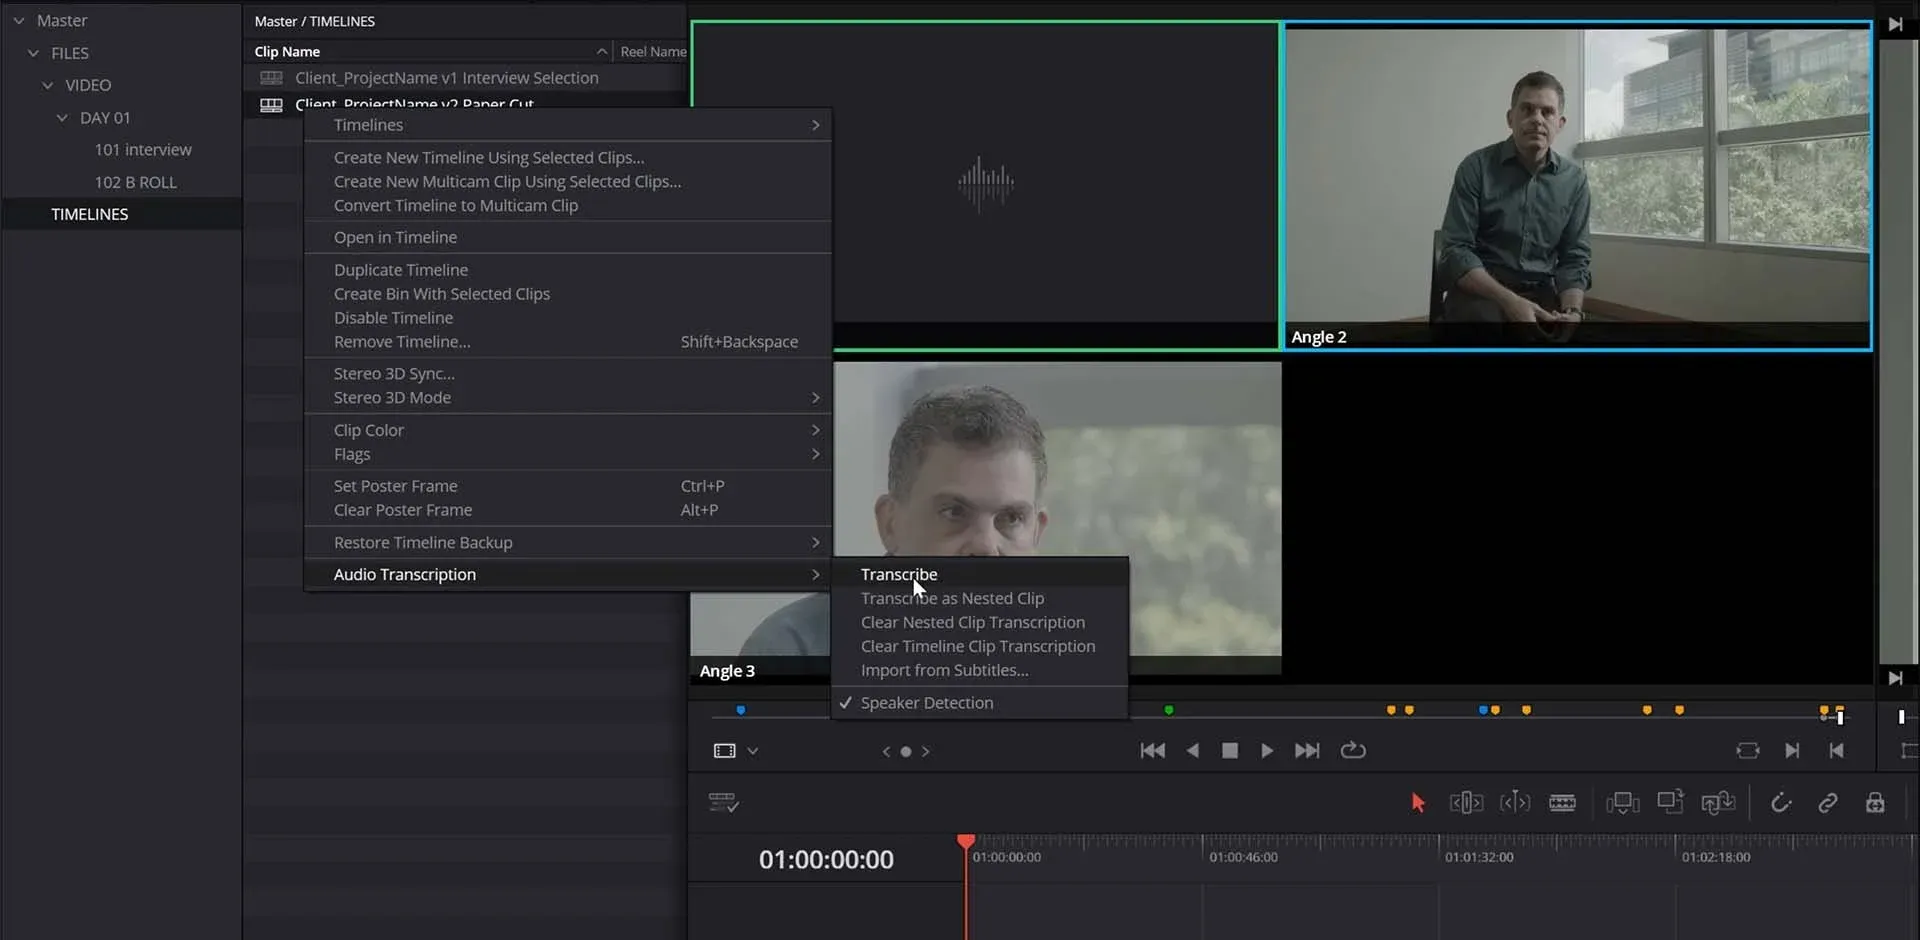Jump to last frame in viewer
1920x940 pixels.
tap(1307, 751)
